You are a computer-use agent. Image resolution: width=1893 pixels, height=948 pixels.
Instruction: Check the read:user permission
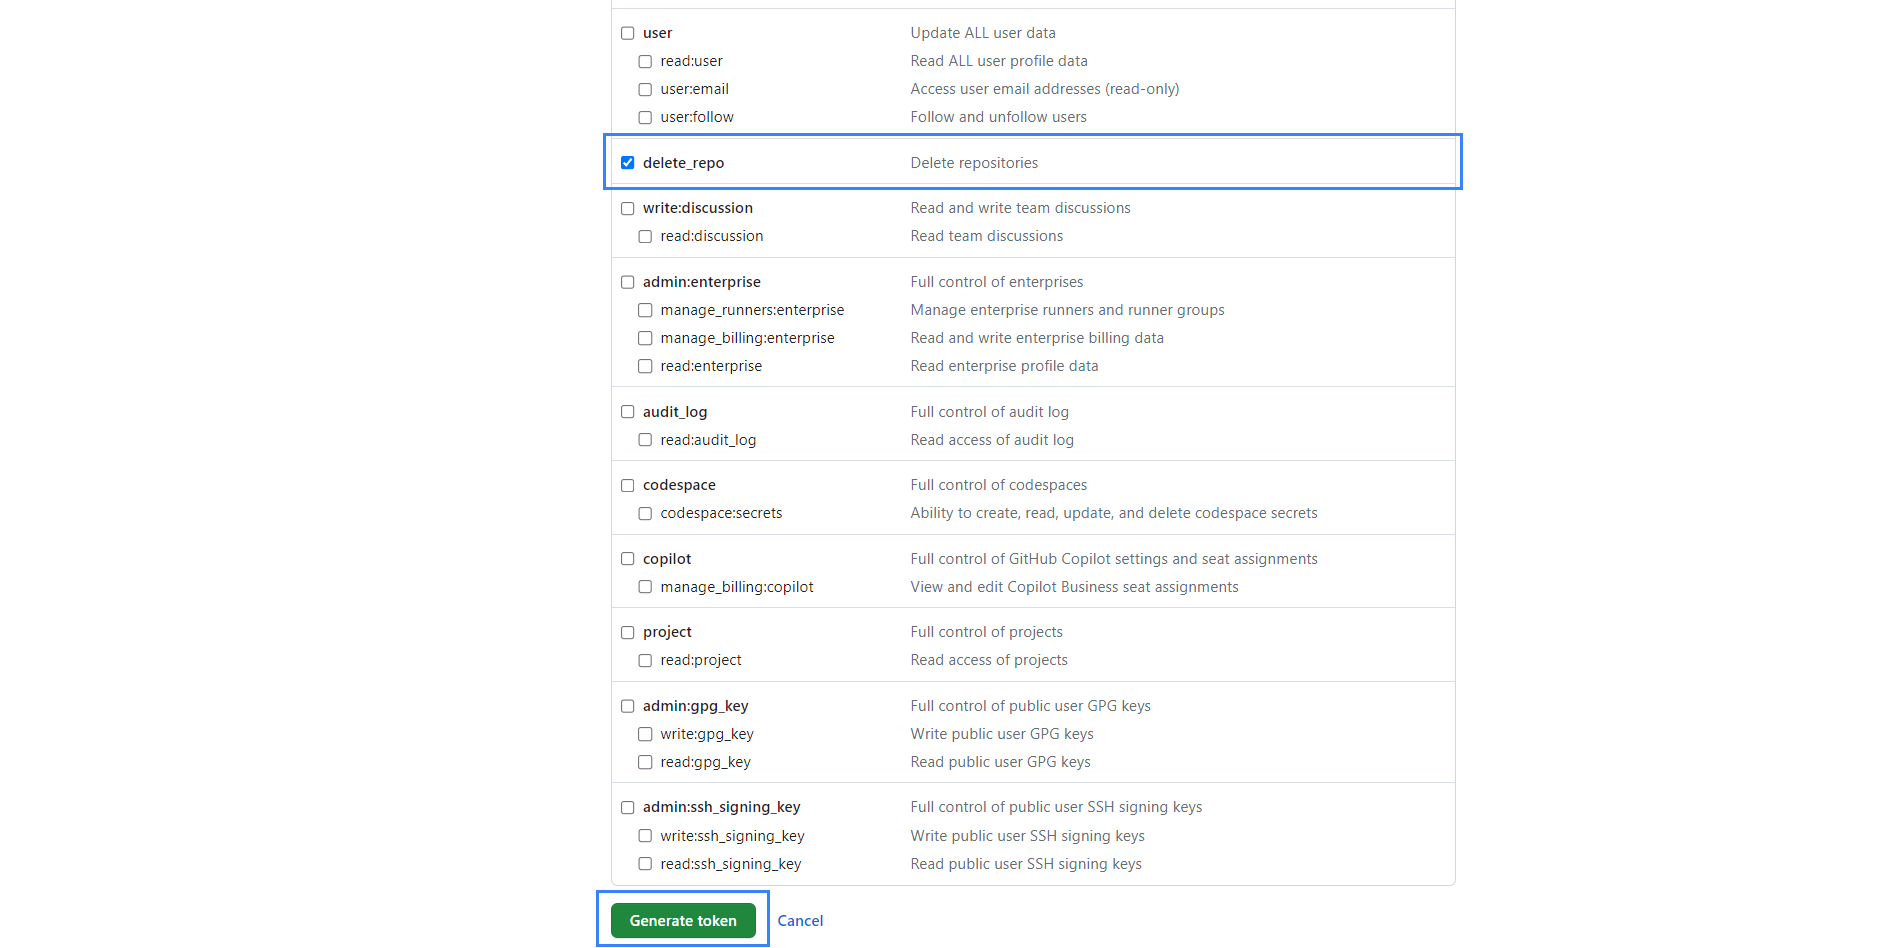point(645,61)
